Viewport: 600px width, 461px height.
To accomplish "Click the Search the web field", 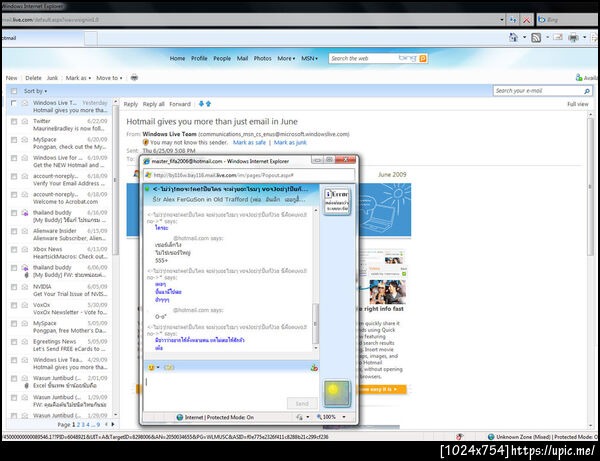I will point(364,59).
